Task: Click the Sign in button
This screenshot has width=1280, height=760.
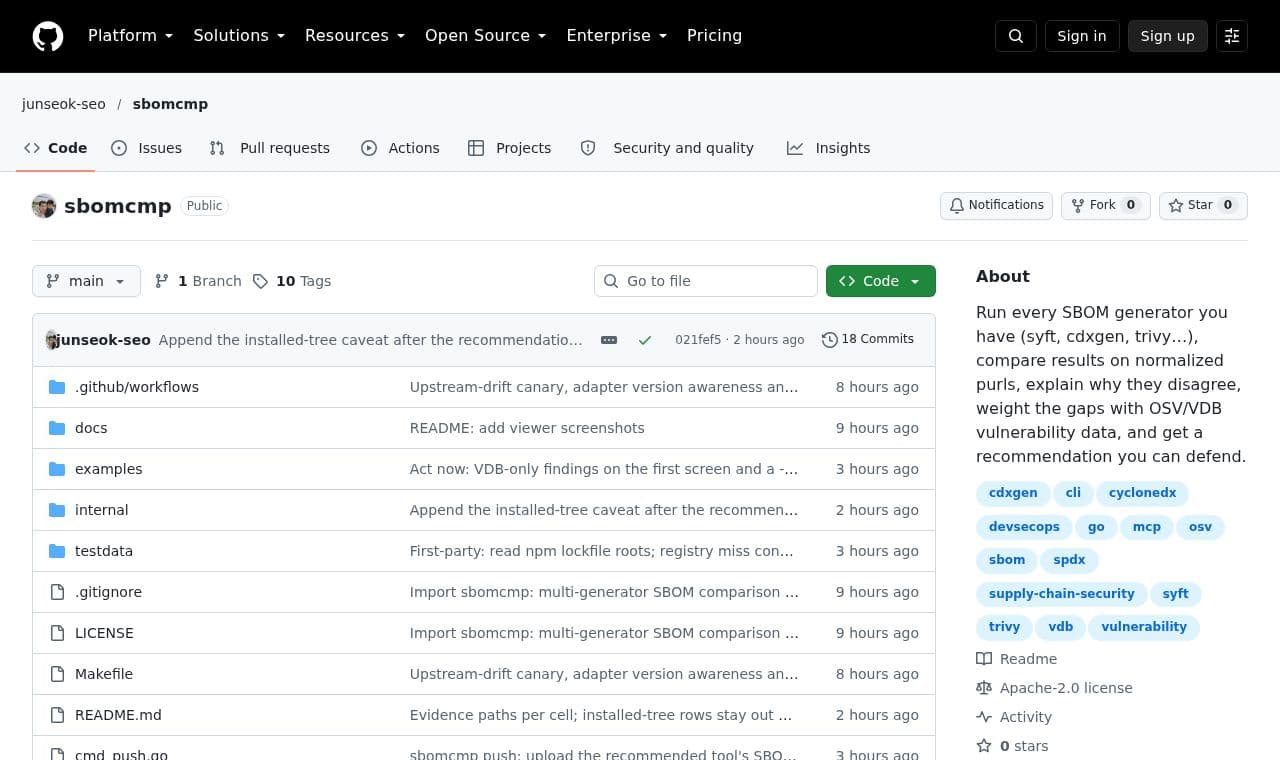Action: click(x=1082, y=36)
